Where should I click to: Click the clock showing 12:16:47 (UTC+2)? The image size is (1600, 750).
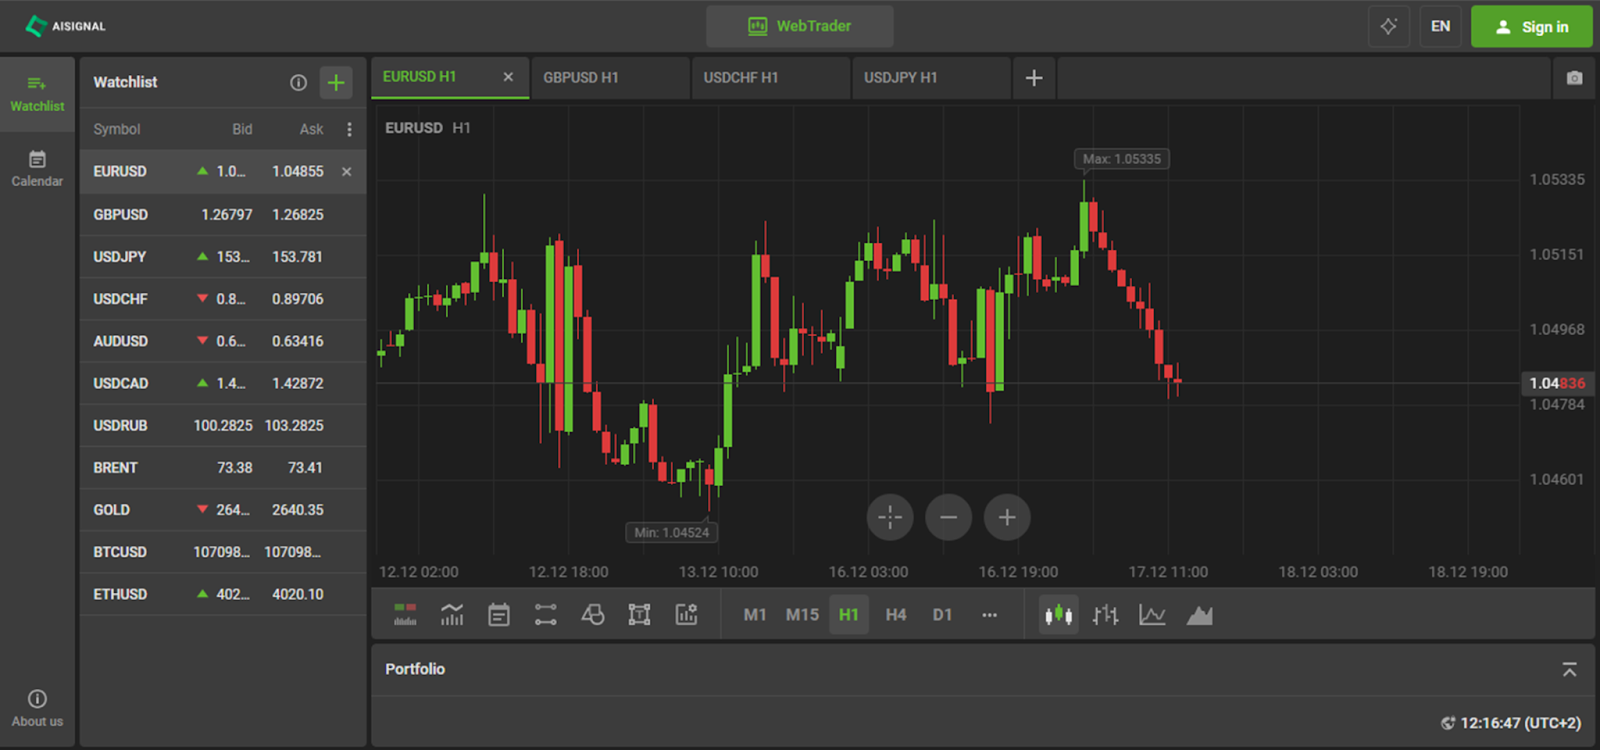pyautogui.click(x=1511, y=723)
